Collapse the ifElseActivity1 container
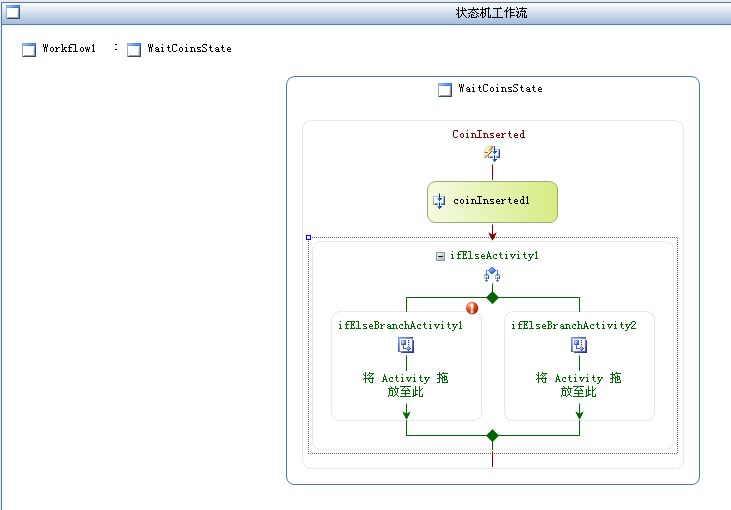The width and height of the screenshot is (731, 510). (440, 256)
